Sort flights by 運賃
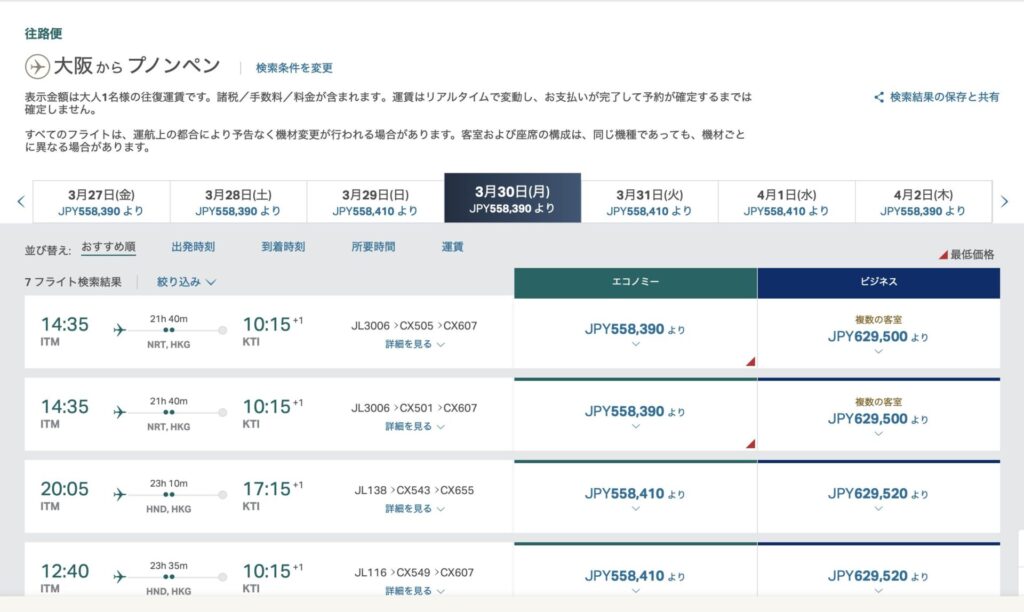Viewport: 1024px width, 612px height. click(452, 247)
